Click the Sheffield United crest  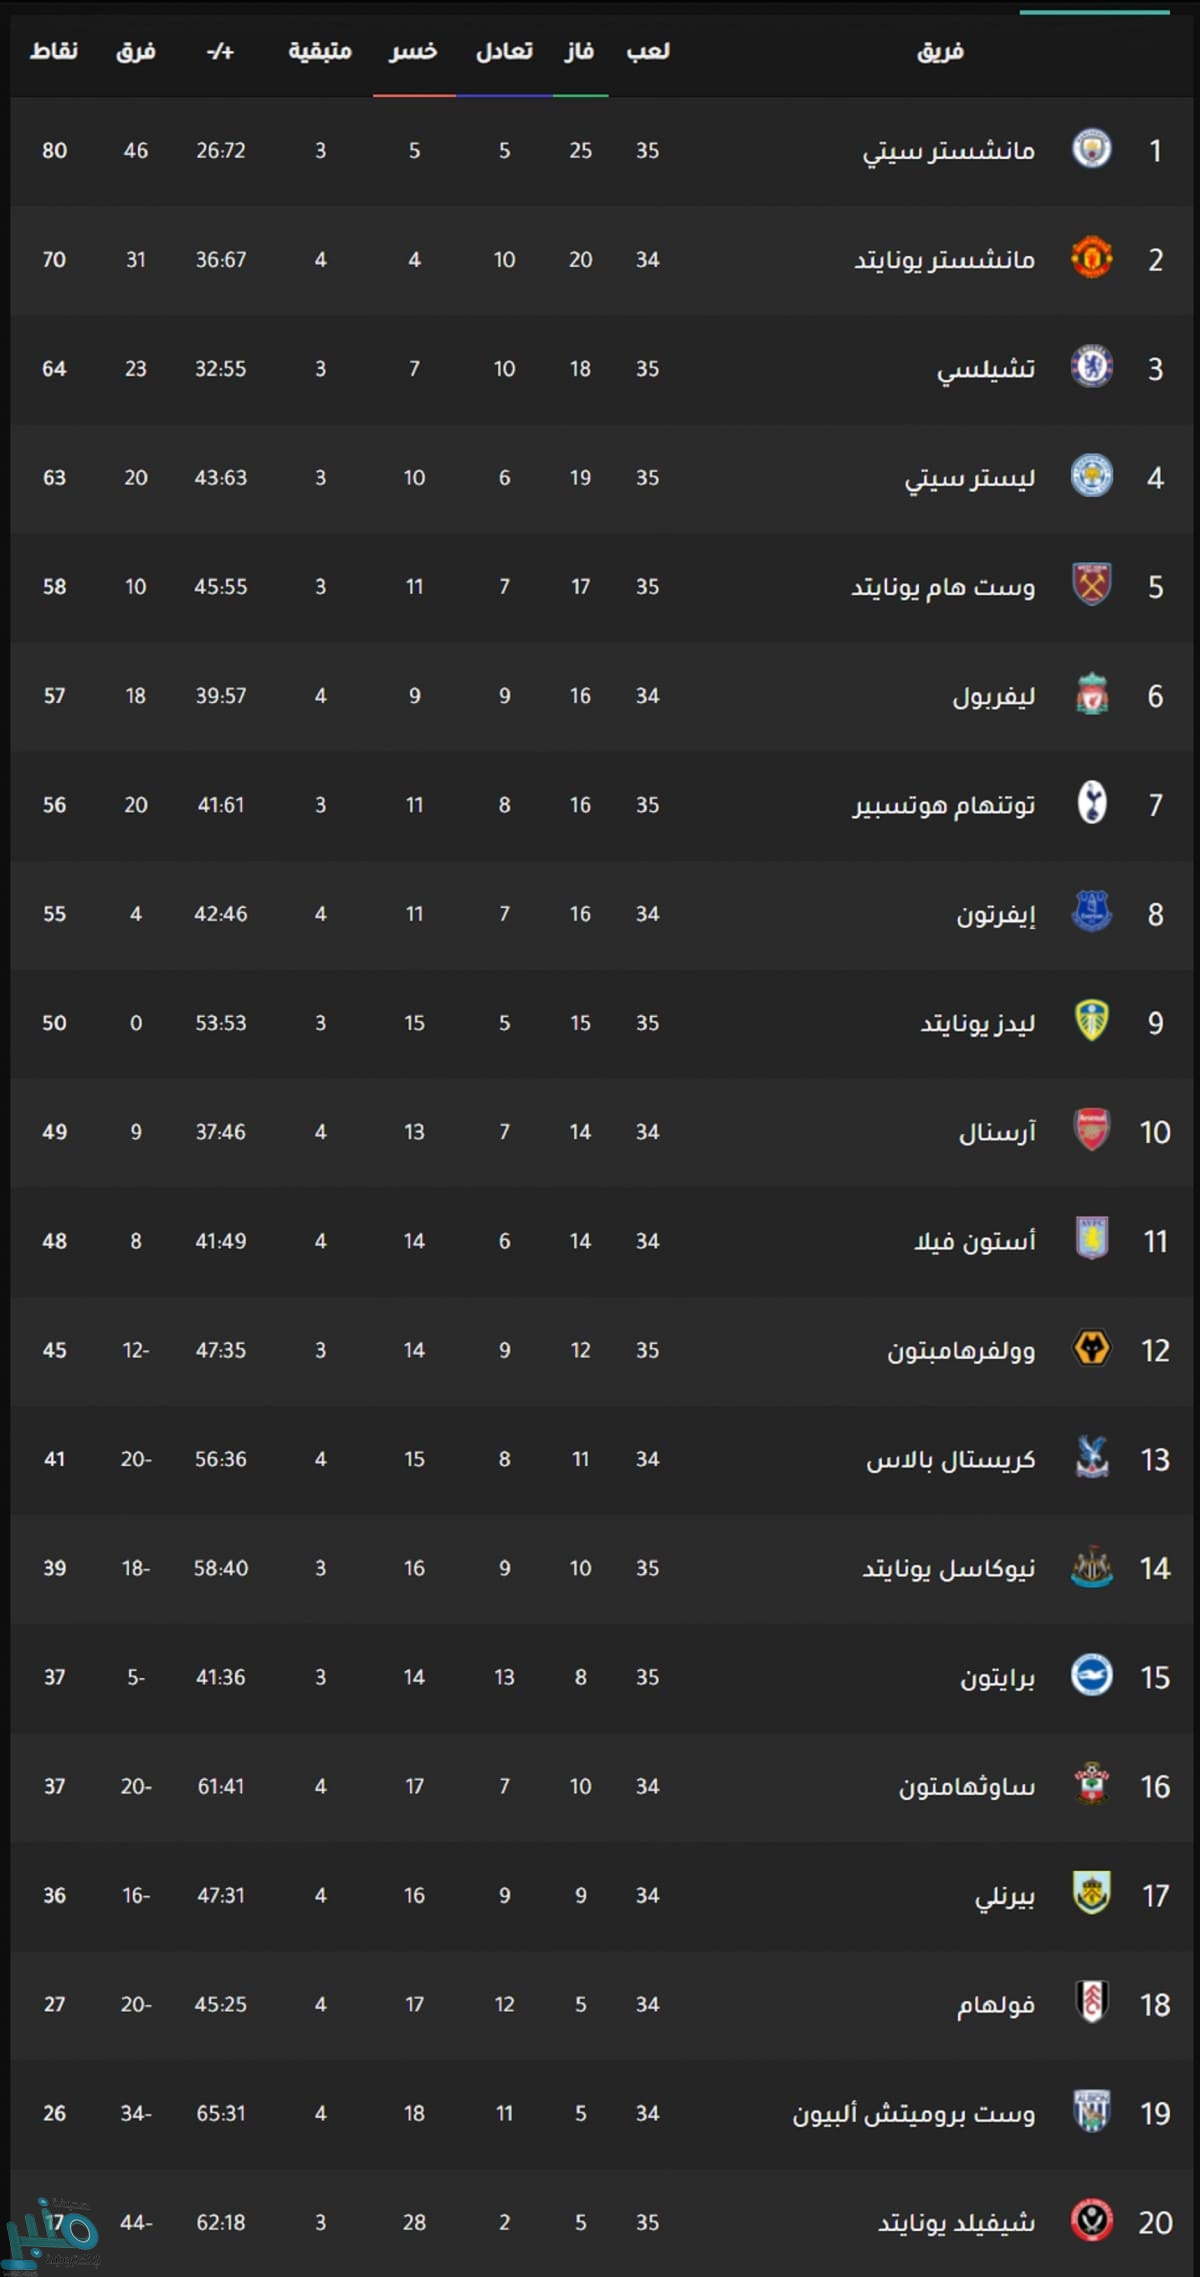tap(1091, 2221)
